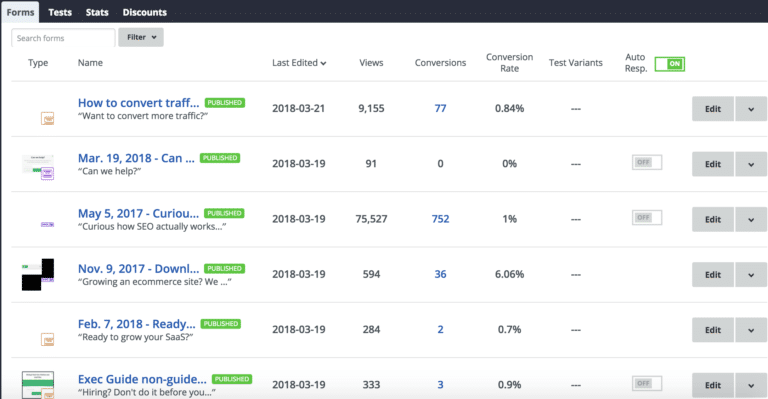
Task: Click the orange type icon for Feb. 7, 2018 form
Action: 48,339
